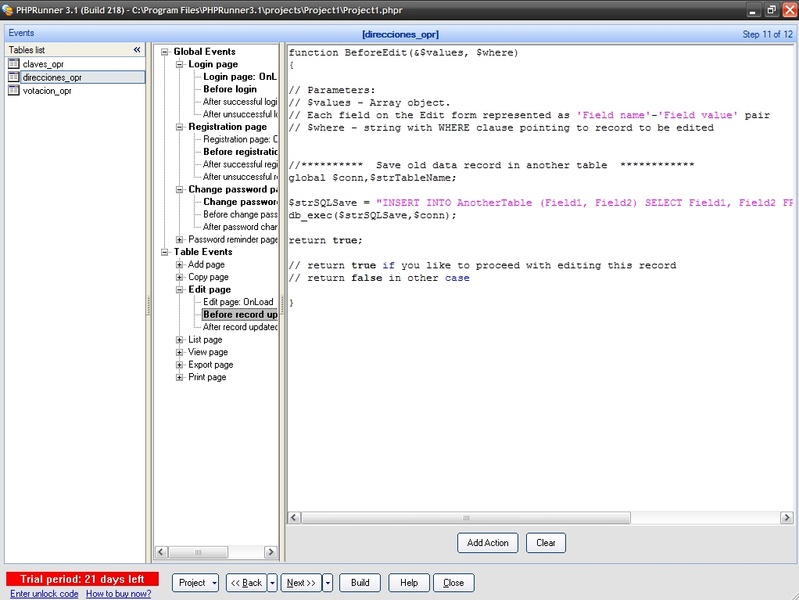Expand the Add page node
Viewport: 799px width, 600px height.
click(x=180, y=265)
